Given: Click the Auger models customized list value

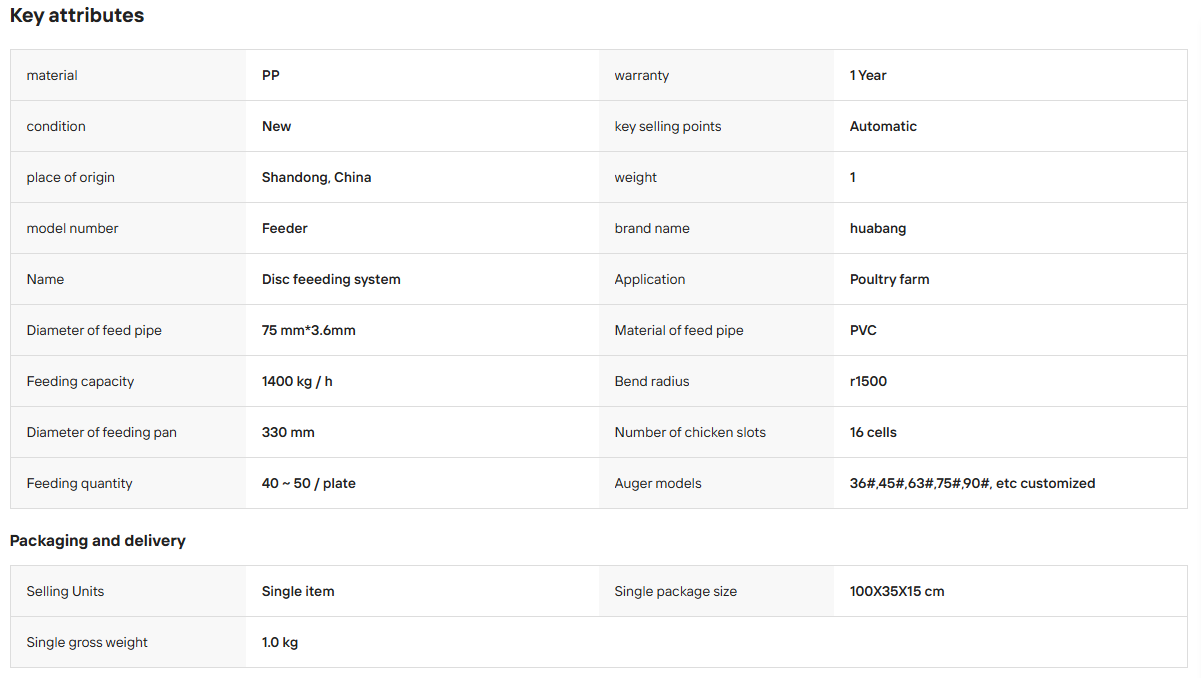Looking at the screenshot, I should [972, 483].
